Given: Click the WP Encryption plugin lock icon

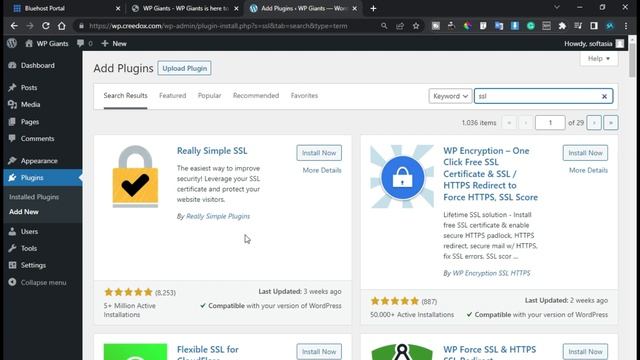Looking at the screenshot, I should click(402, 177).
